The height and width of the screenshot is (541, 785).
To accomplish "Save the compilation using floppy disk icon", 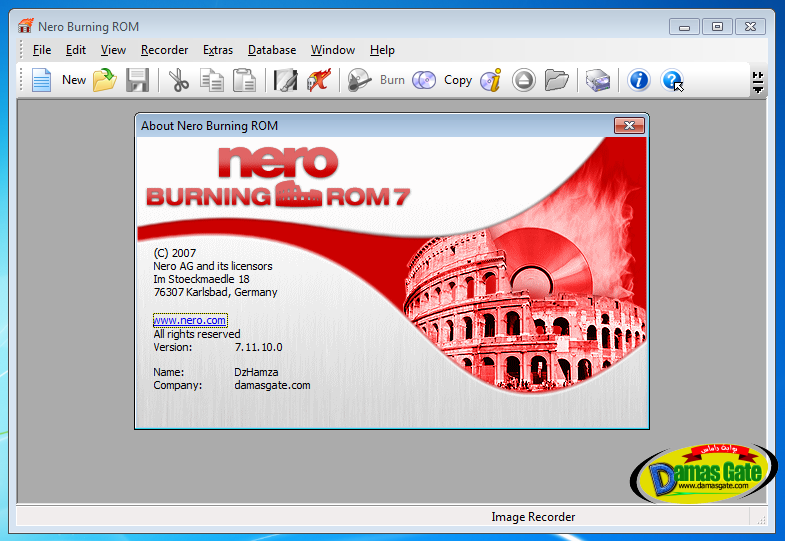I will tap(137, 80).
